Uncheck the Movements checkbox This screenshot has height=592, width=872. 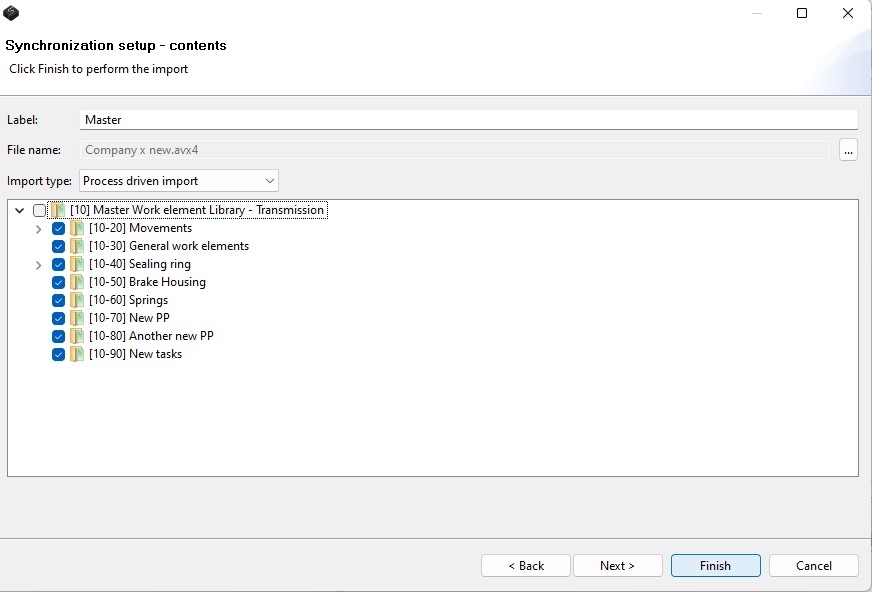point(58,228)
